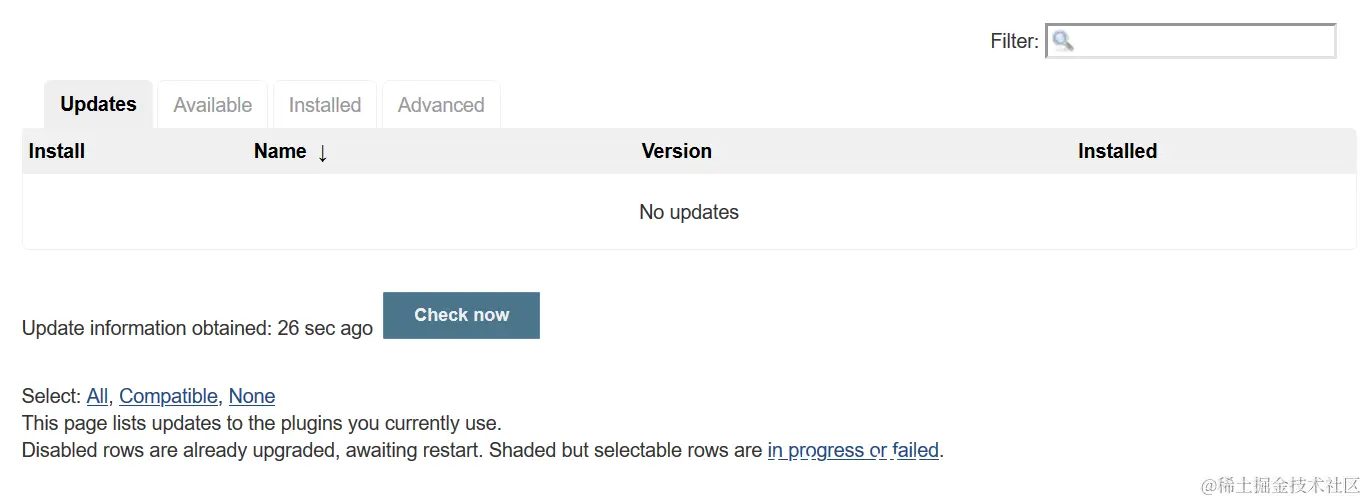Open the in progress or failed link
Viewport: 1367px width, 502px height.
click(852, 450)
